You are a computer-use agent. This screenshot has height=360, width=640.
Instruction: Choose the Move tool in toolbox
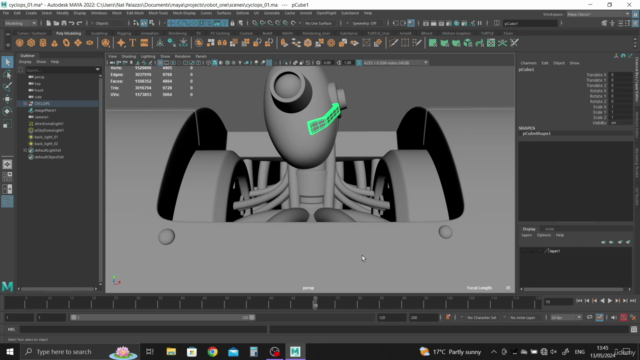pyautogui.click(x=7, y=99)
